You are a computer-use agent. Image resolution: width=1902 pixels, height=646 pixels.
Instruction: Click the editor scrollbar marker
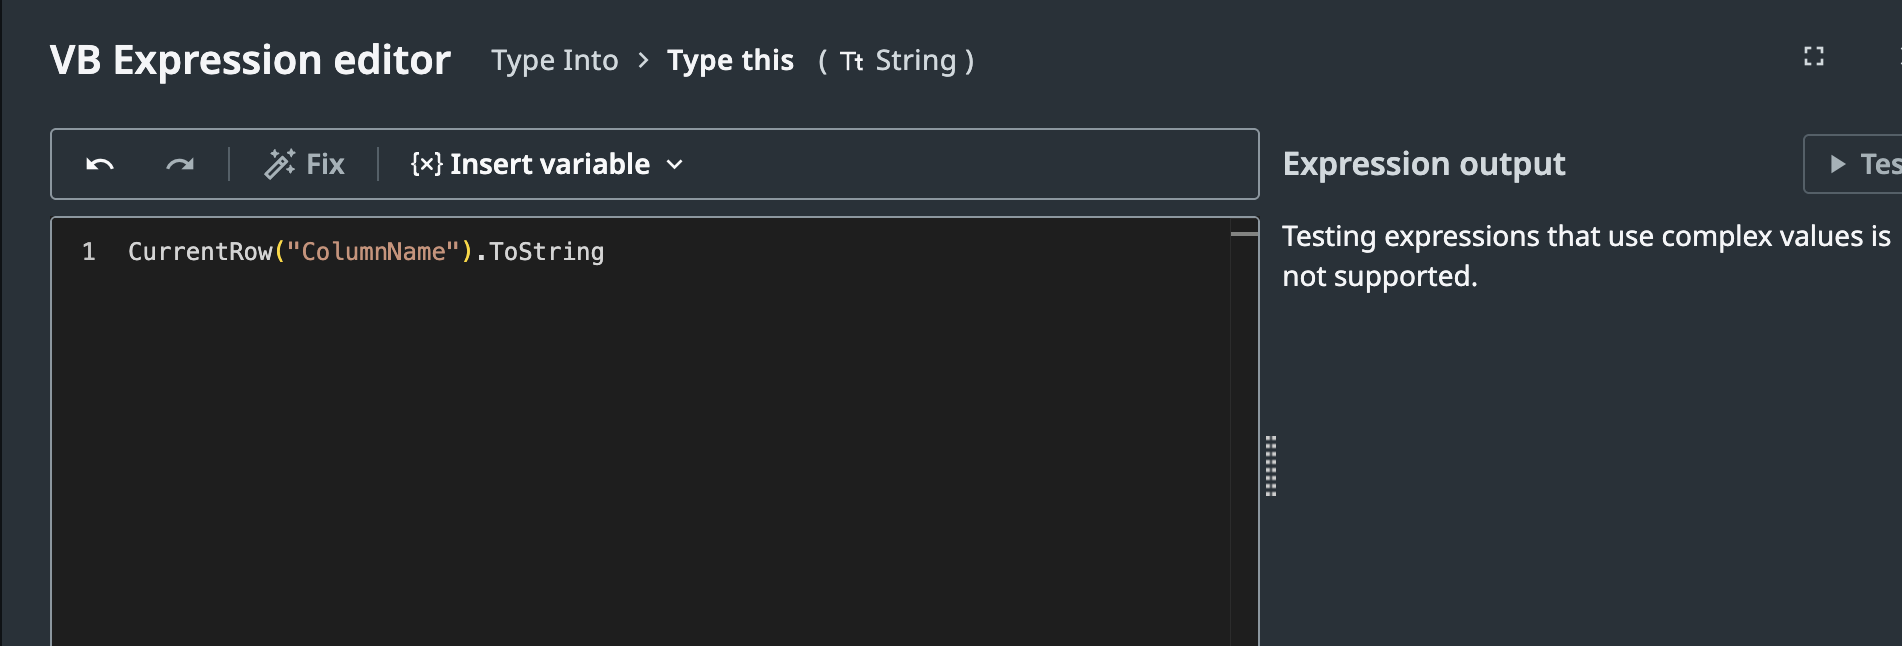click(1244, 234)
